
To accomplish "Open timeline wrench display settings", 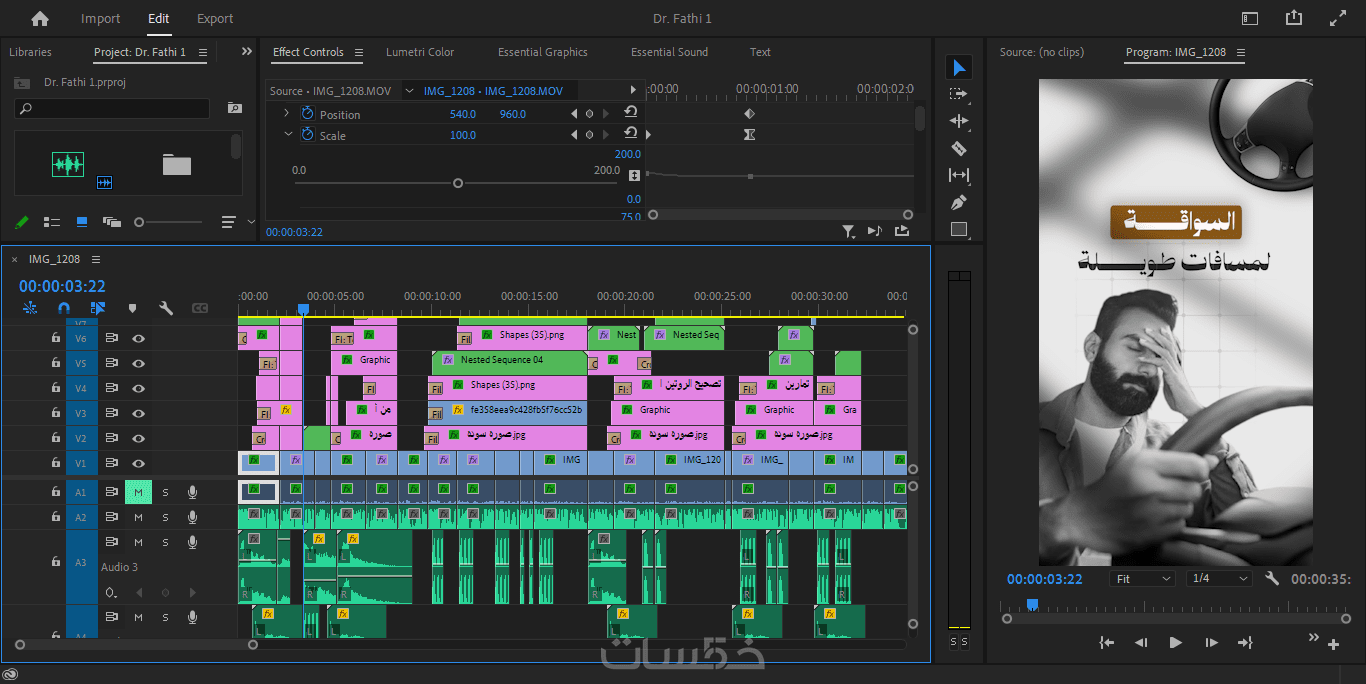I will coord(166,308).
